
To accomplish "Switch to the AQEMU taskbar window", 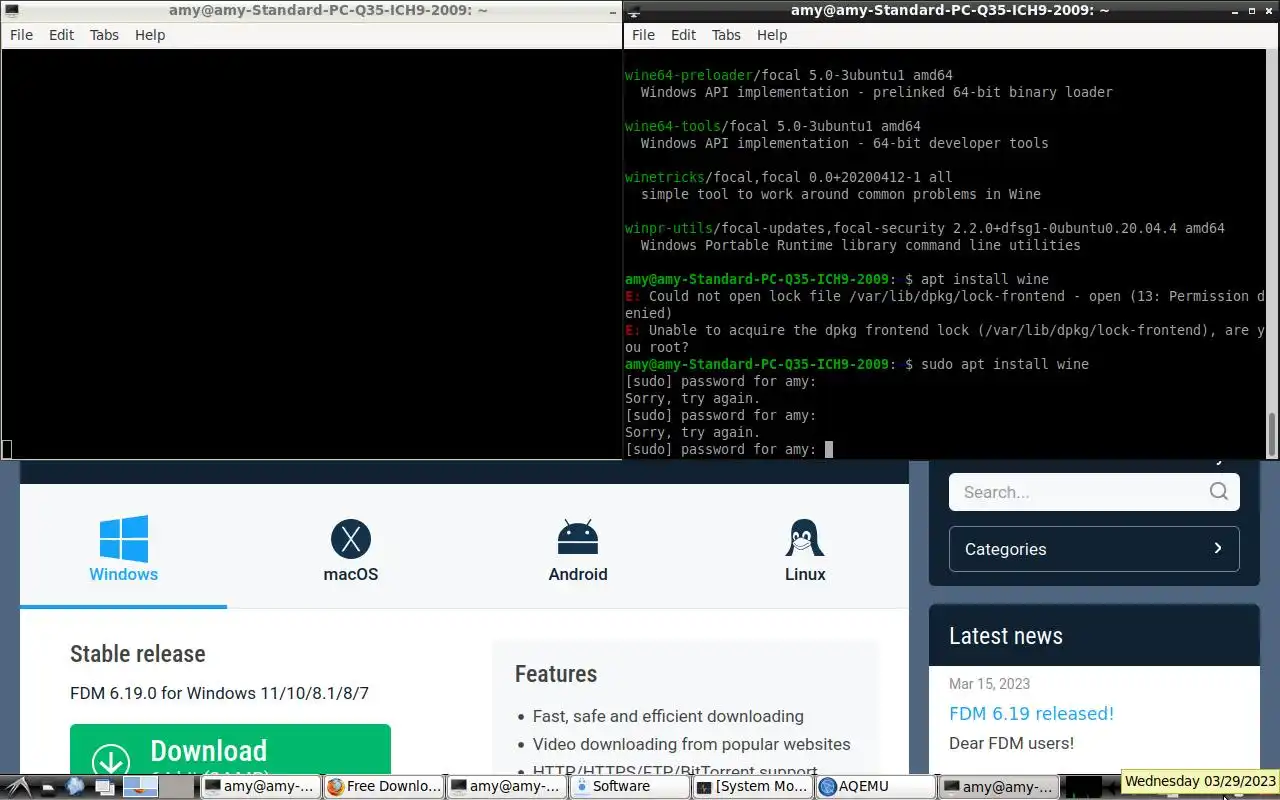I will (x=875, y=787).
